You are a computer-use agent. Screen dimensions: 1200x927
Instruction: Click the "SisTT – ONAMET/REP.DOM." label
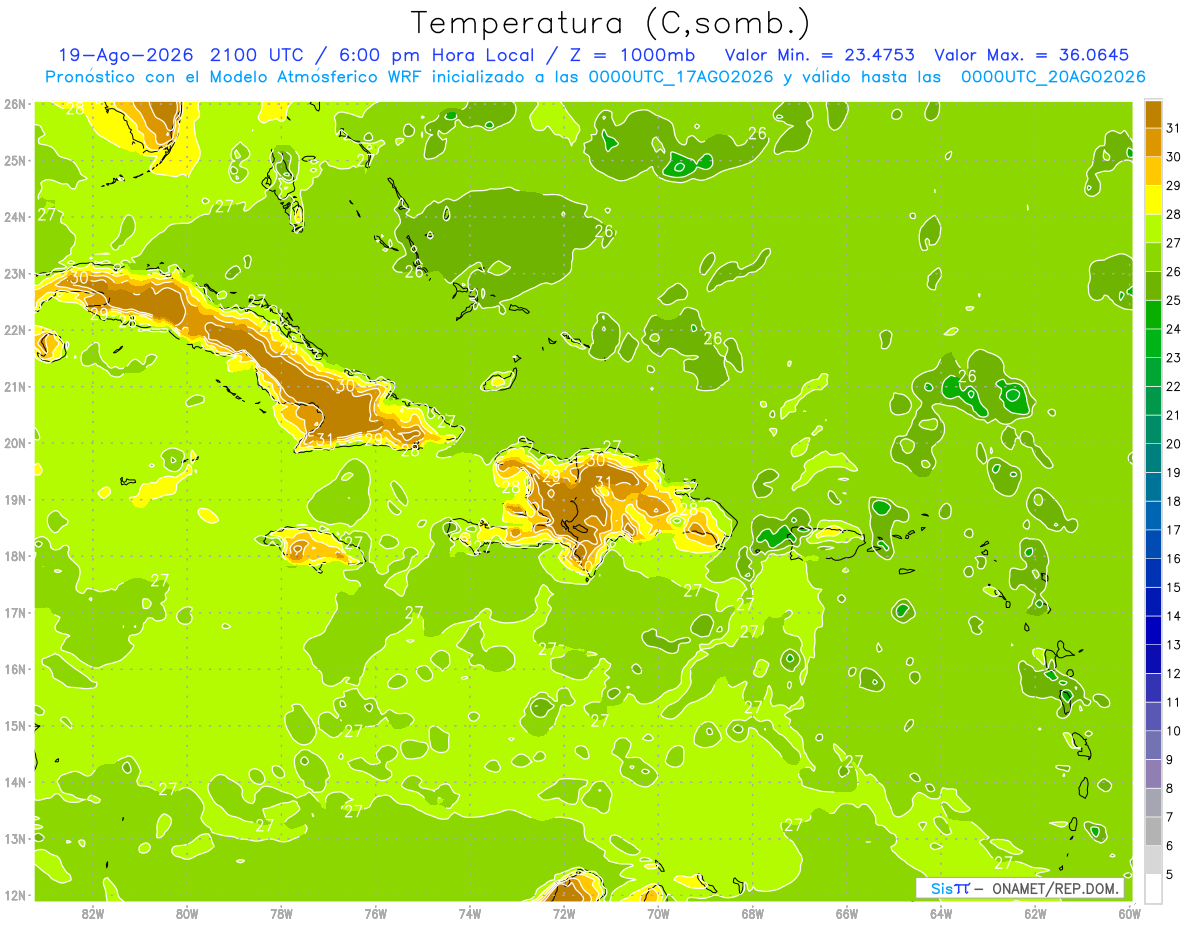pyautogui.click(x=1020, y=888)
